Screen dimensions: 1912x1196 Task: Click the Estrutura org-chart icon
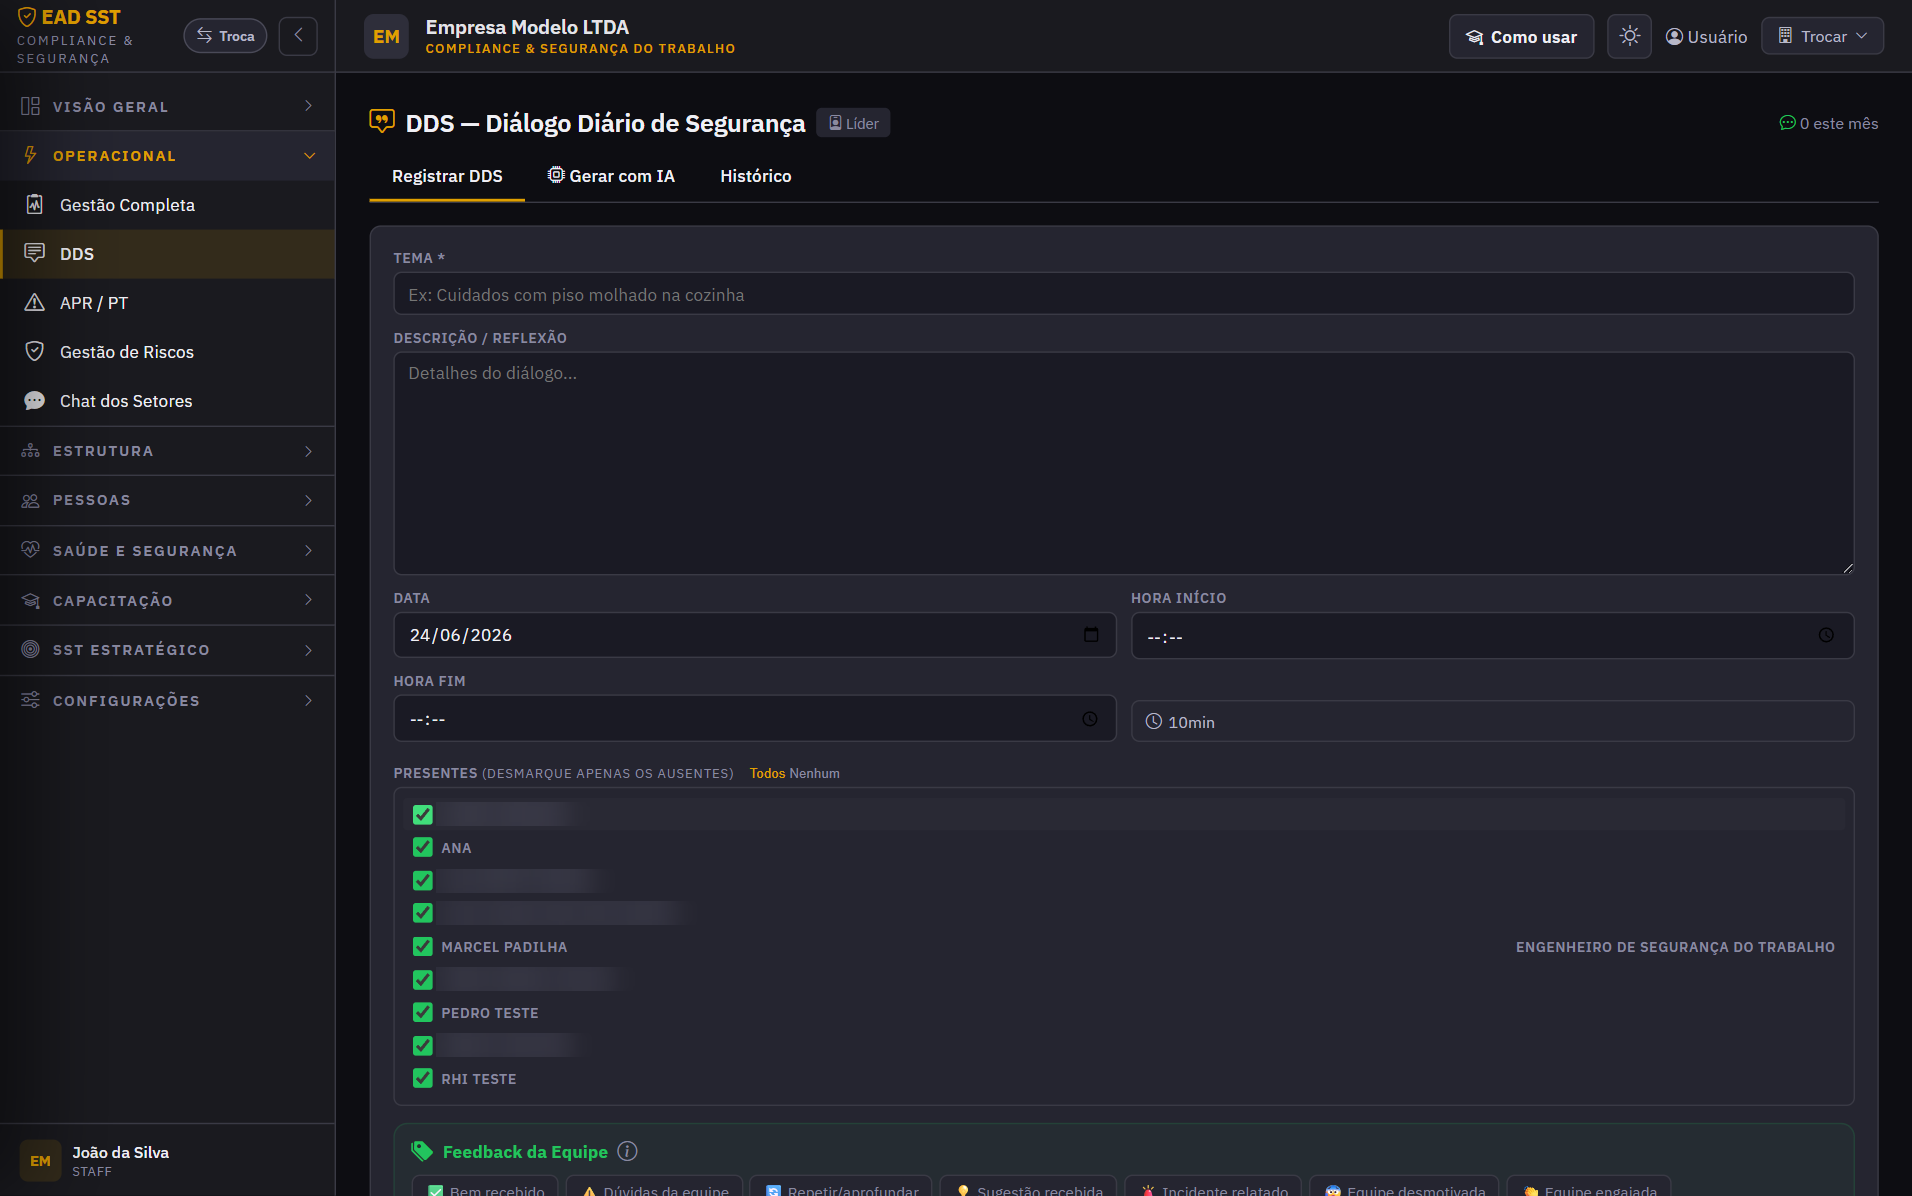[x=30, y=451]
